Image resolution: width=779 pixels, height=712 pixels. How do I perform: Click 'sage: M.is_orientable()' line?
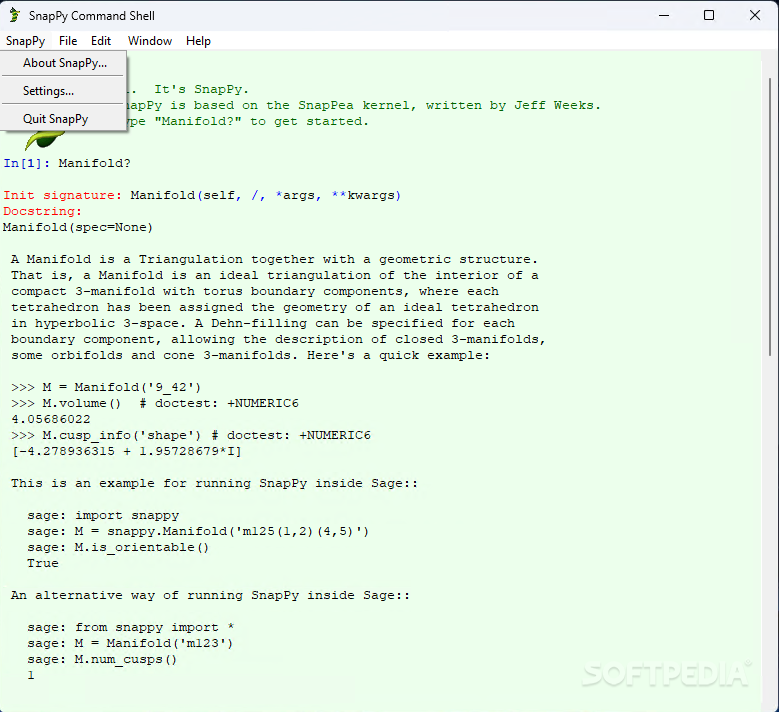coord(118,547)
